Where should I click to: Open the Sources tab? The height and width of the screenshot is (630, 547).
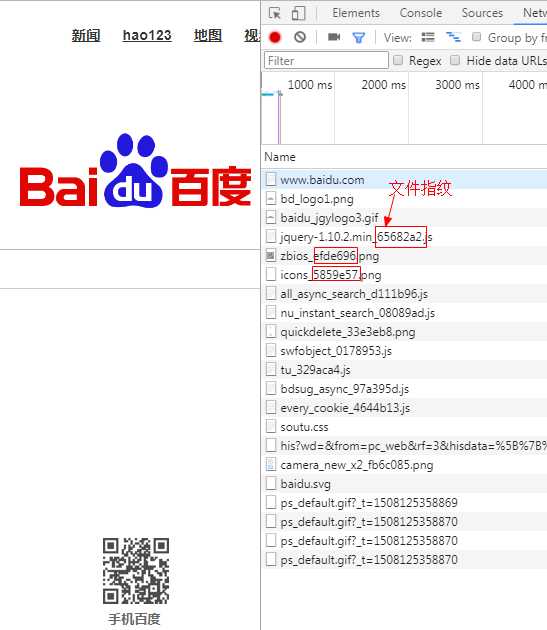point(482,13)
